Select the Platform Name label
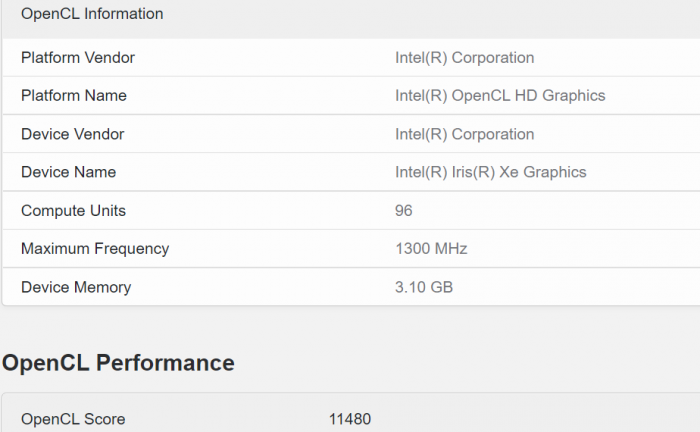Image resolution: width=700 pixels, height=432 pixels. [x=74, y=96]
